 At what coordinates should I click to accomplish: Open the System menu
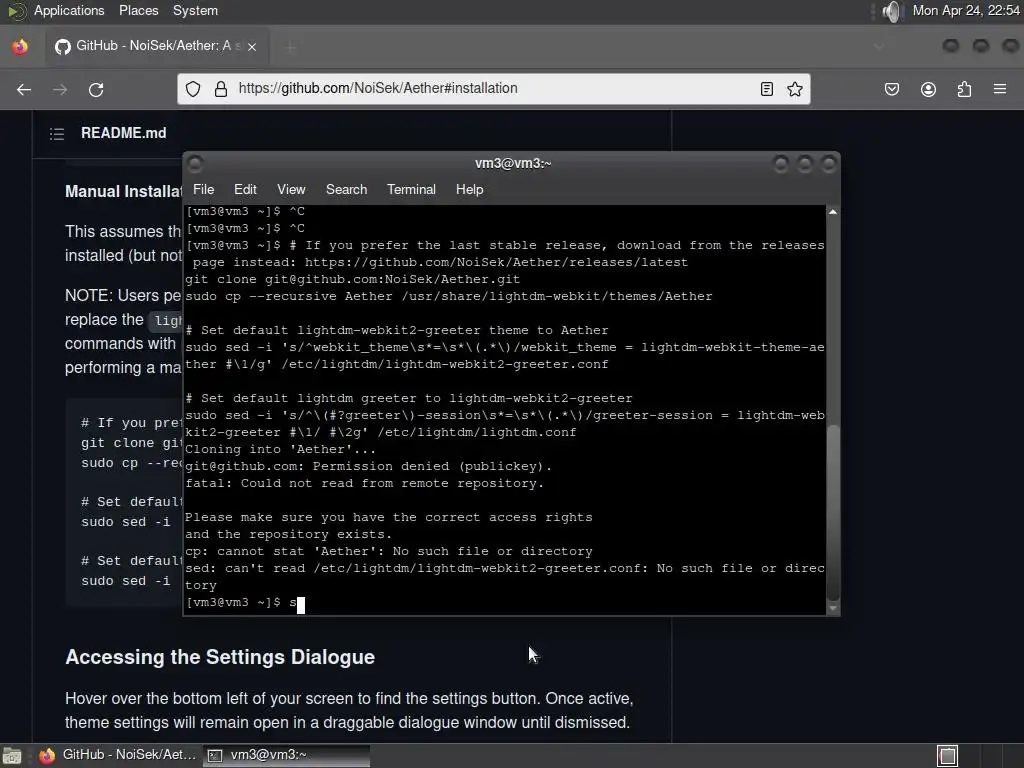point(195,10)
